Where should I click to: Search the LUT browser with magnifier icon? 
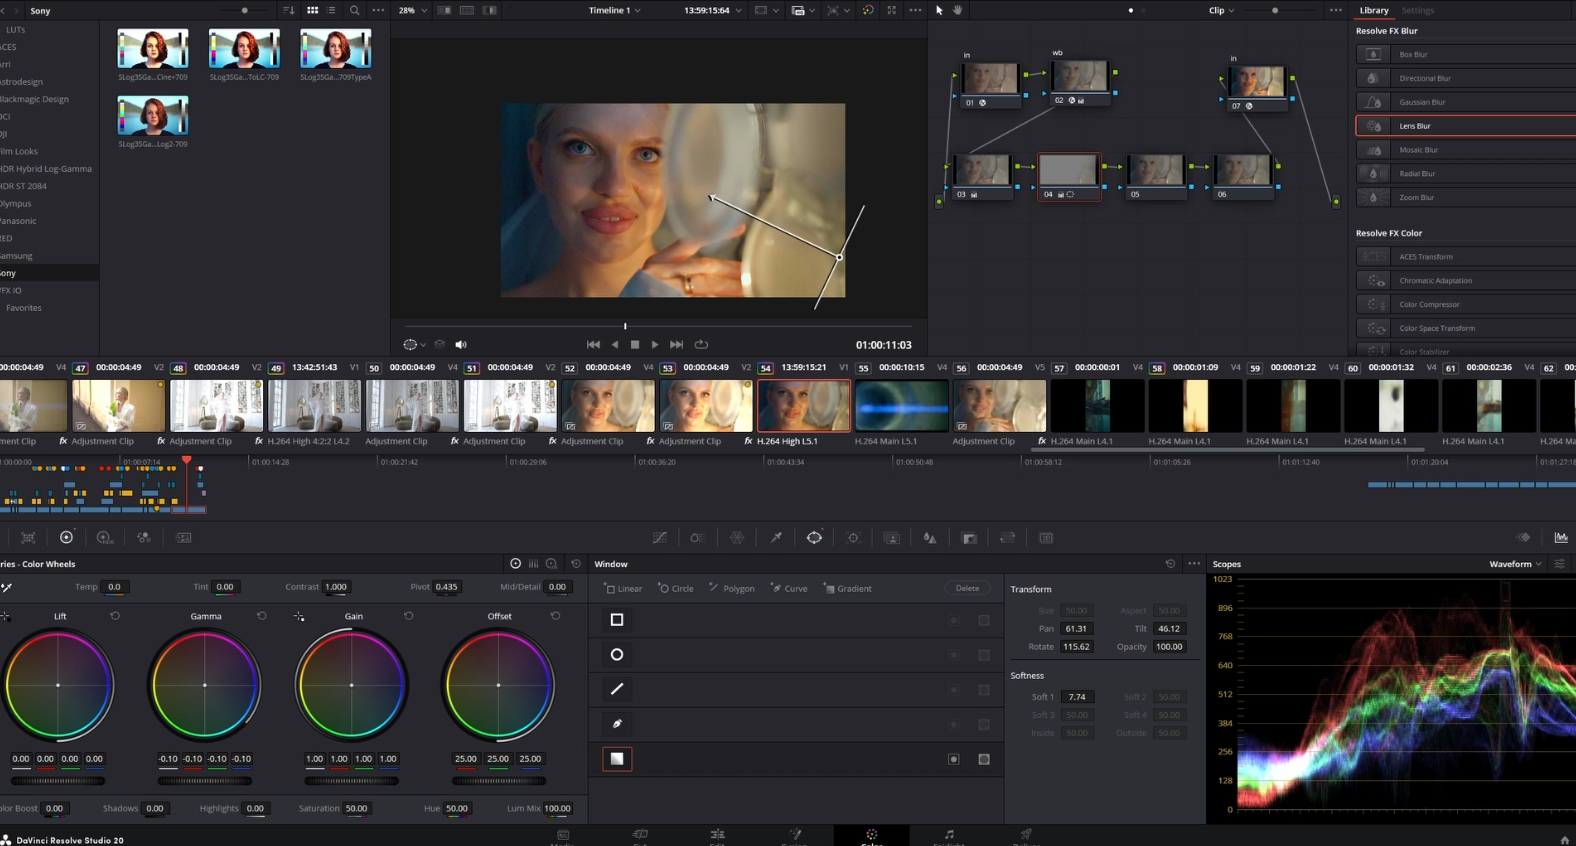[354, 10]
